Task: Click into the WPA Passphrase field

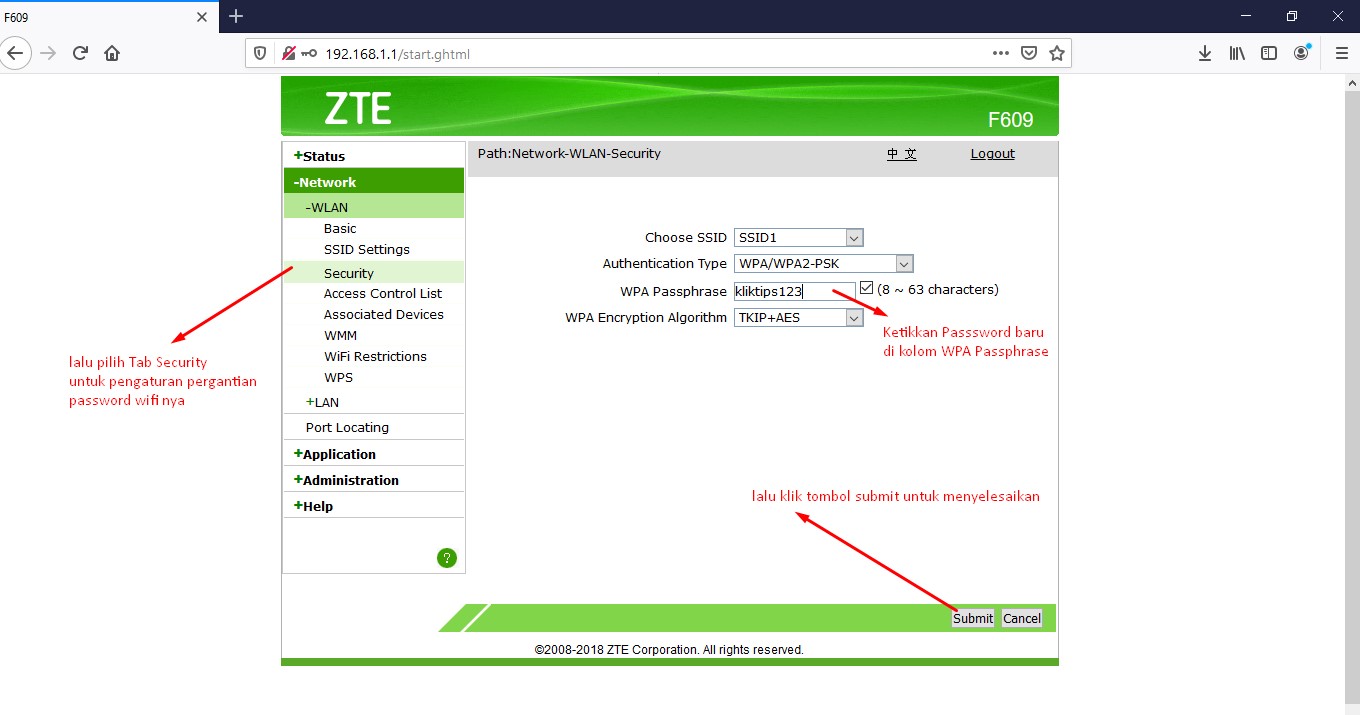Action: pos(795,291)
